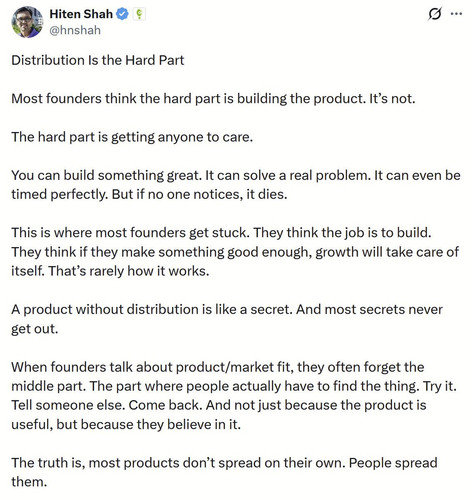
Task: Click "itself. That's rarely how it works." line
Action: [x=110, y=271]
